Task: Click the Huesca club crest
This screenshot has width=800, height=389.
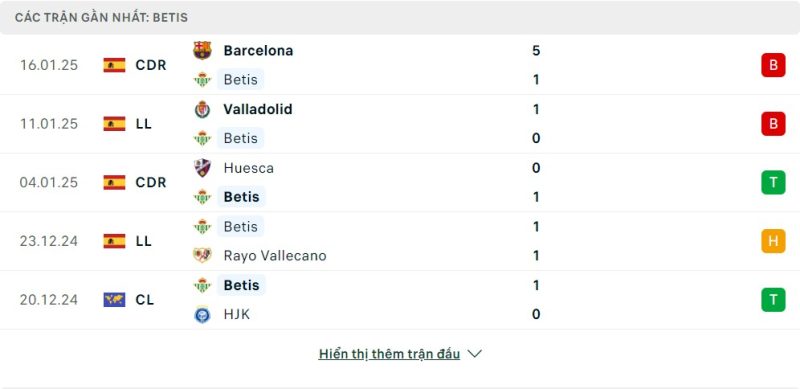Action: pyautogui.click(x=203, y=168)
